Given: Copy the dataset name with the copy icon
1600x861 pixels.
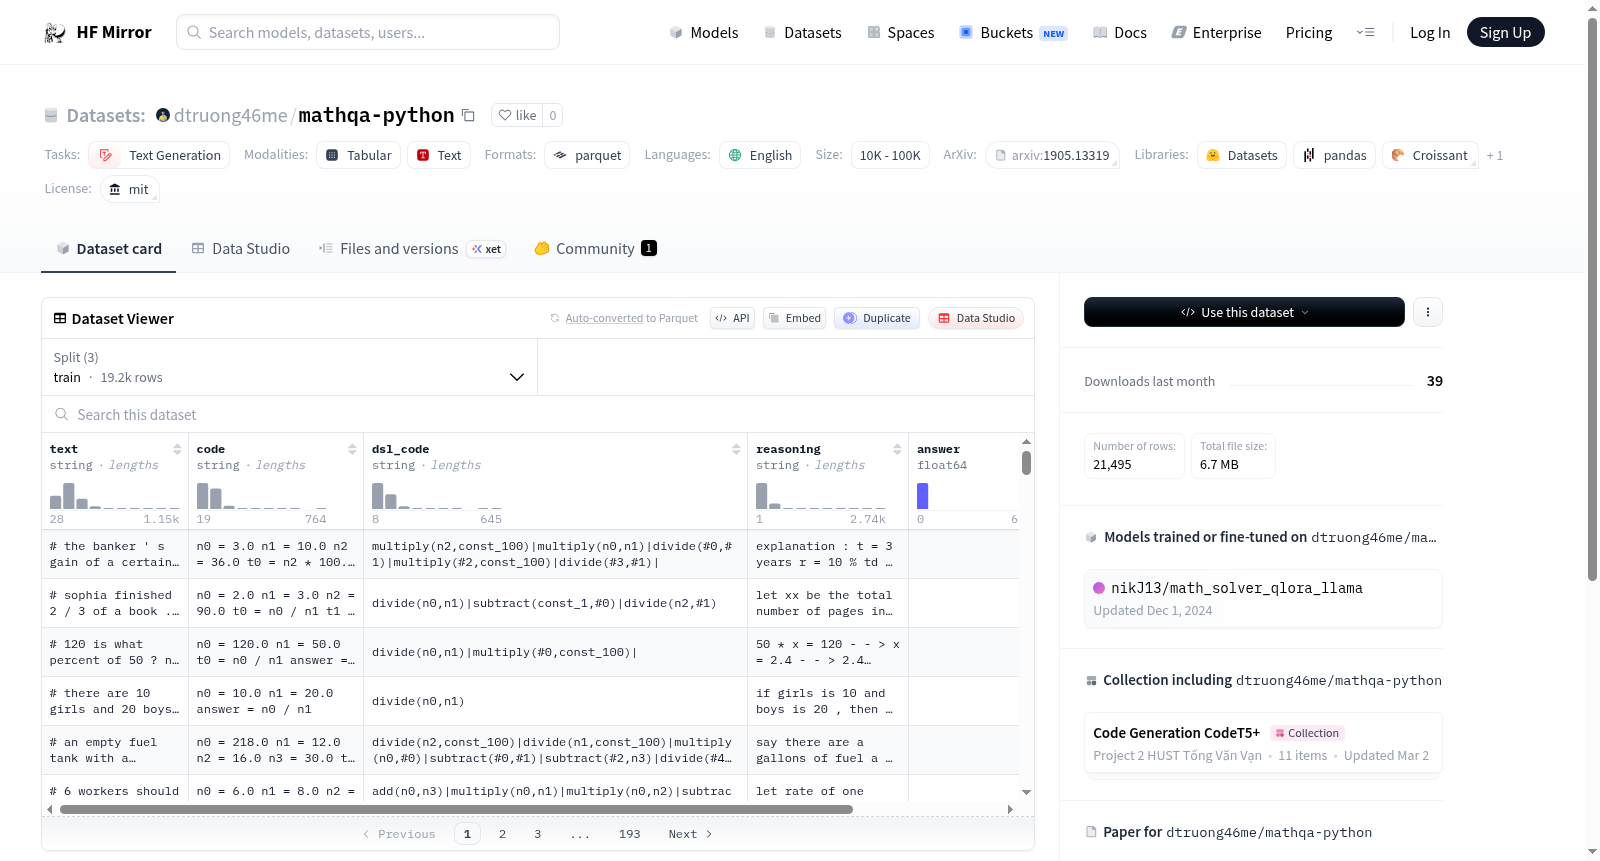Looking at the screenshot, I should [468, 115].
